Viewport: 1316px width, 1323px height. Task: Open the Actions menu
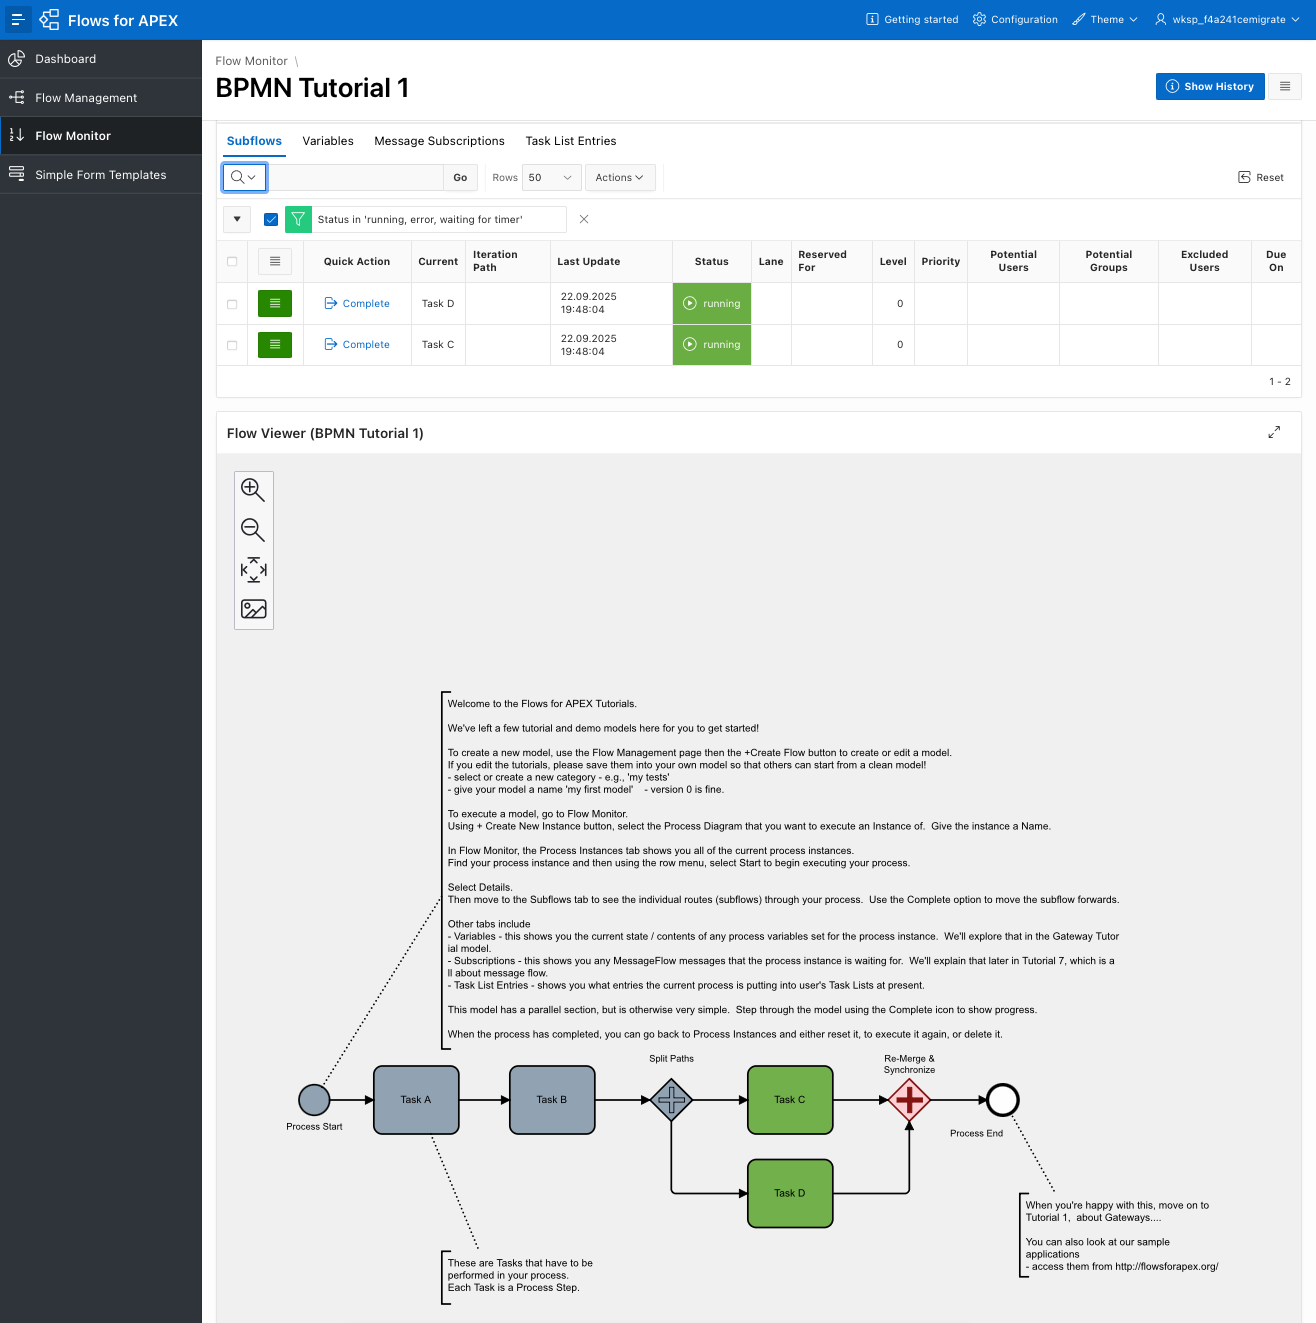click(x=620, y=178)
